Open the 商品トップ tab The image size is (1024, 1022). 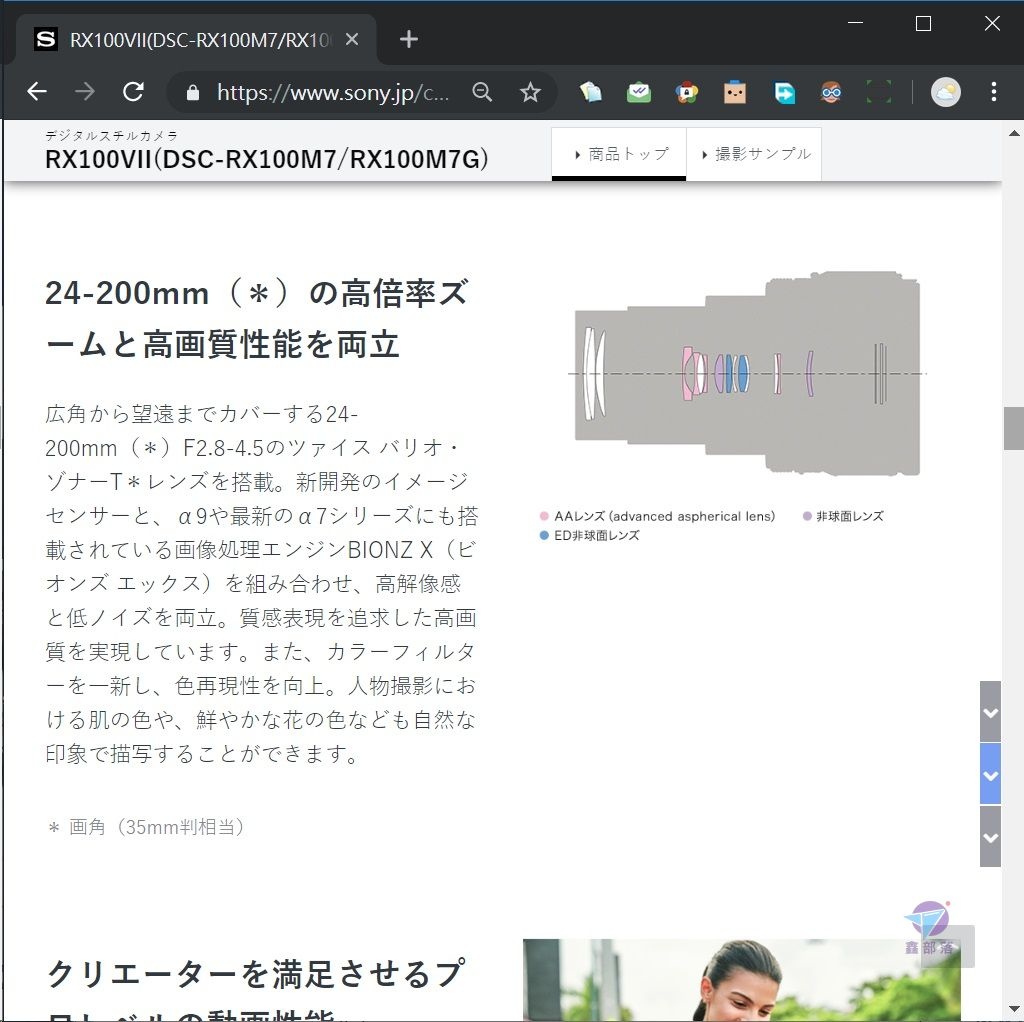pyautogui.click(x=619, y=154)
